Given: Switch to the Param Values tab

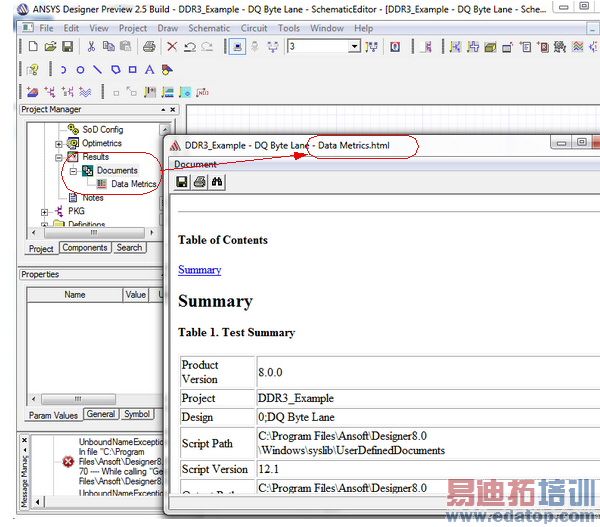Looking at the screenshot, I should (x=54, y=415).
